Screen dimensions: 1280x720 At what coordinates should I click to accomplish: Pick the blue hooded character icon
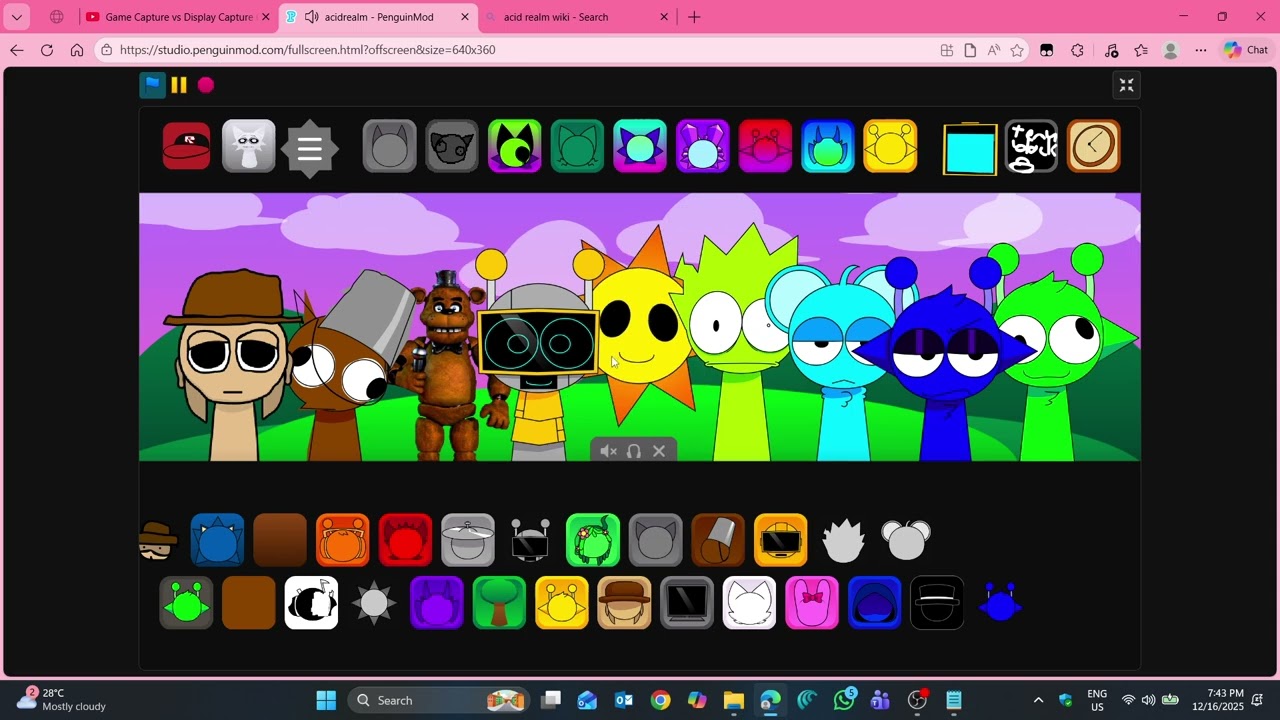[874, 603]
